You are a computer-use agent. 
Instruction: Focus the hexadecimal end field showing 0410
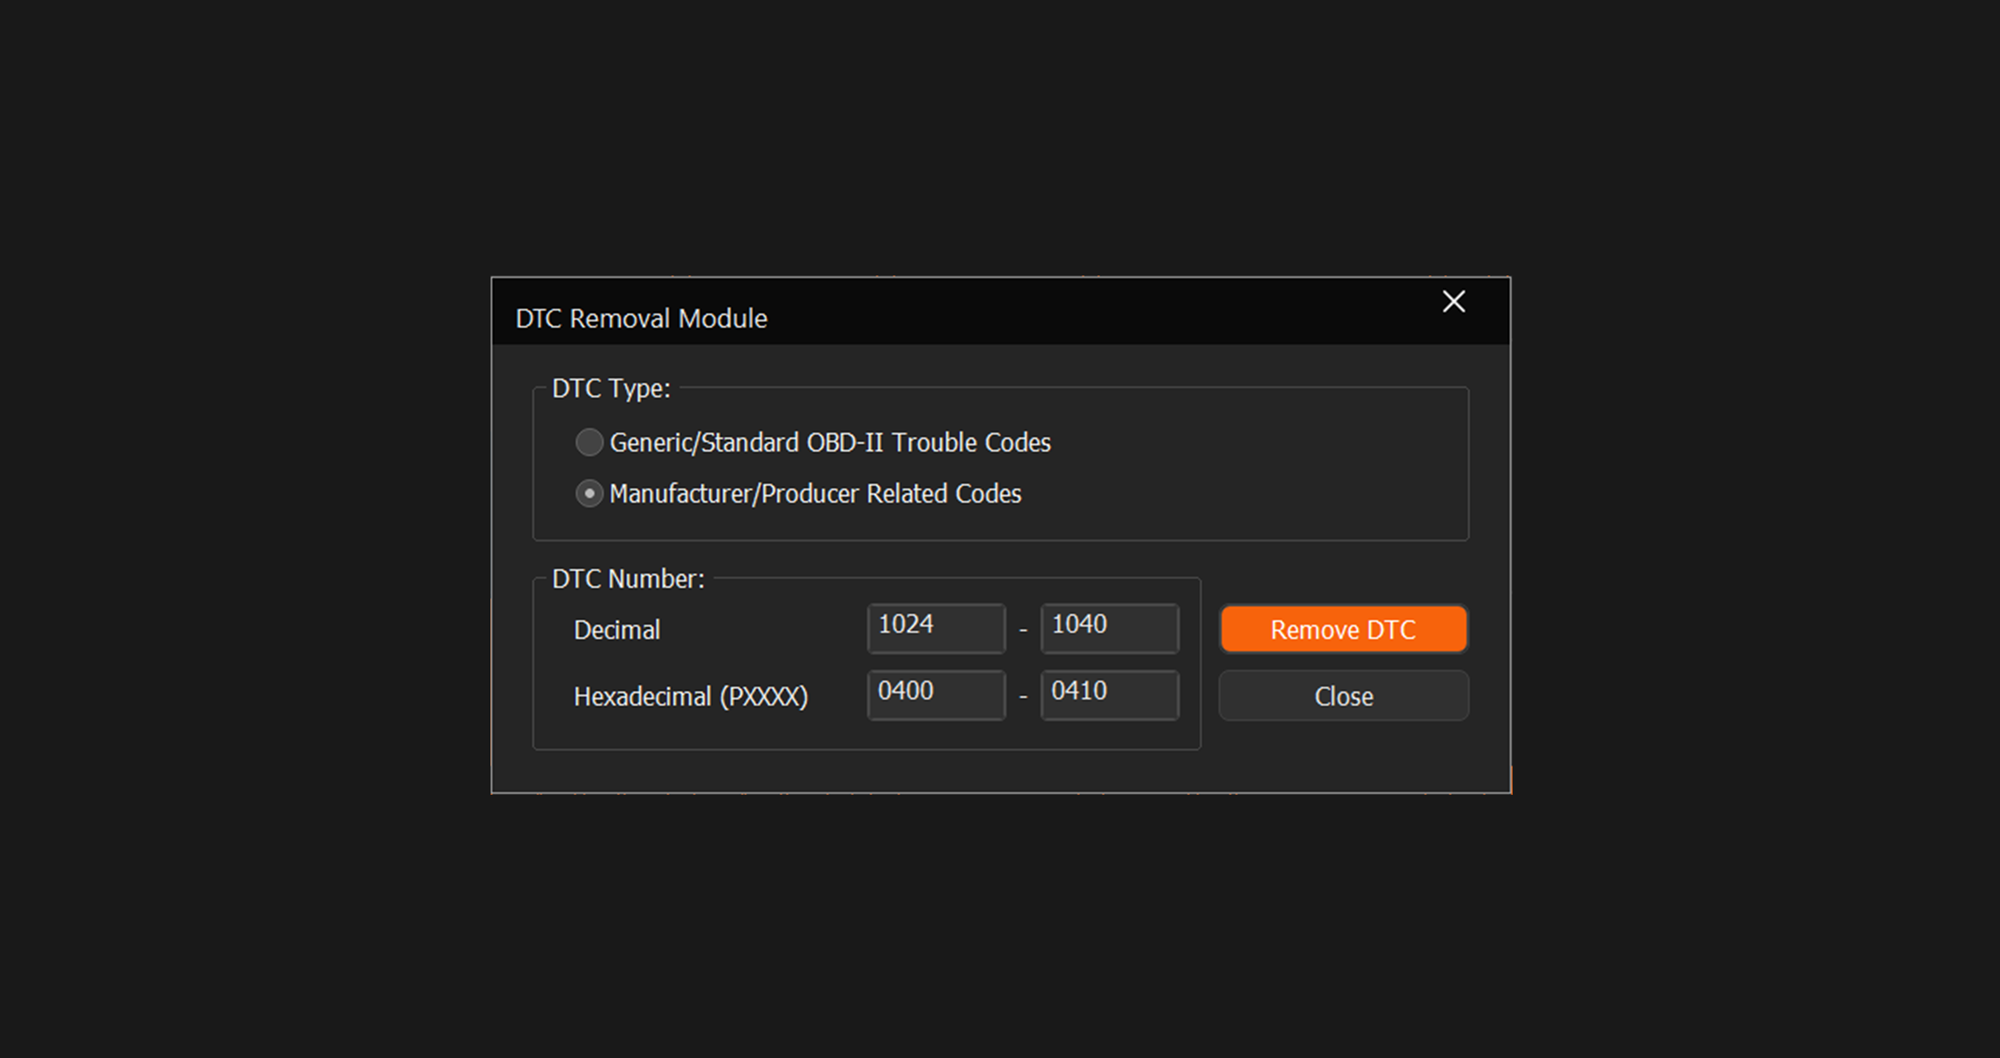coord(1109,694)
